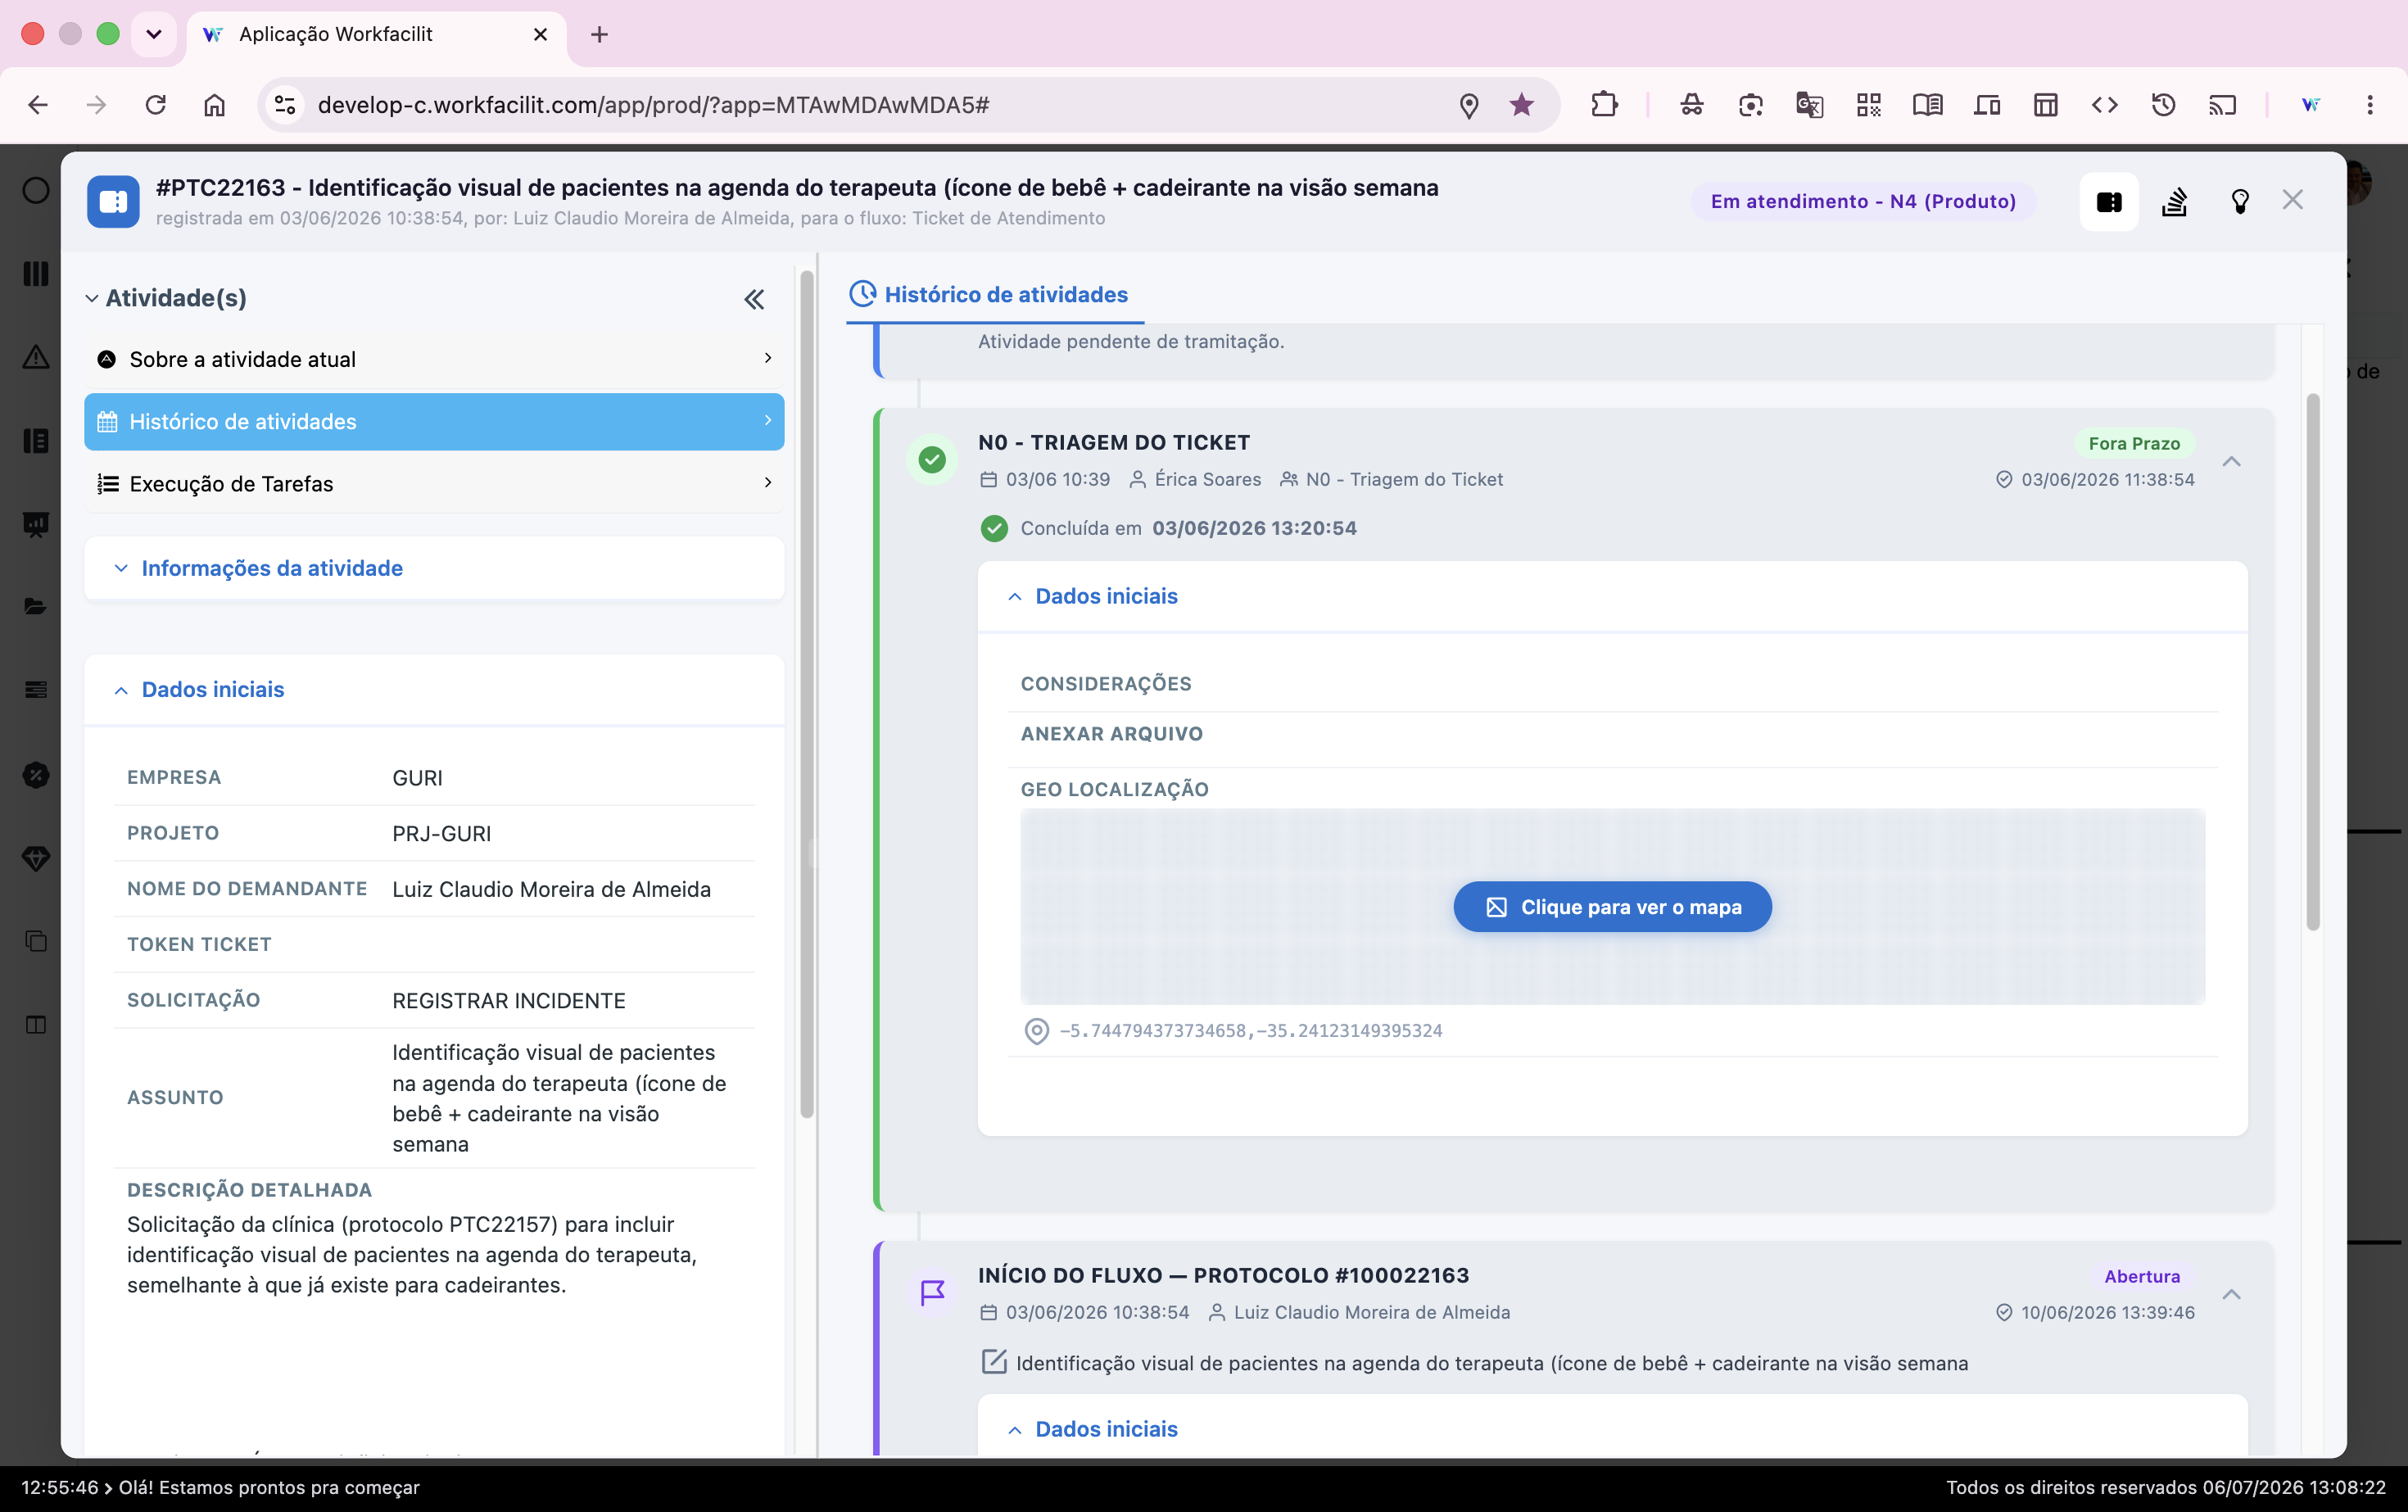Screen dimensions: 2408x1512
Task: Click the REGISTRAR INCIDENTE value
Action: (x=509, y=1001)
